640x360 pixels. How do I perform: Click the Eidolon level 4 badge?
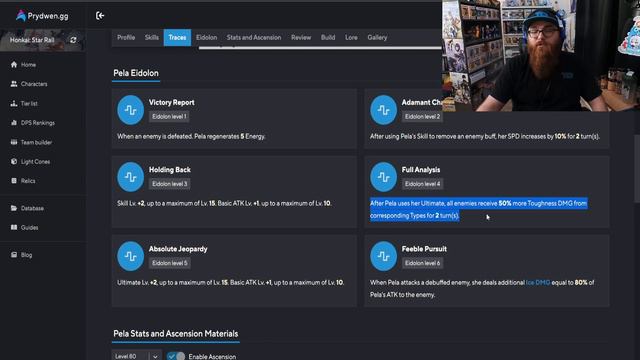422,184
